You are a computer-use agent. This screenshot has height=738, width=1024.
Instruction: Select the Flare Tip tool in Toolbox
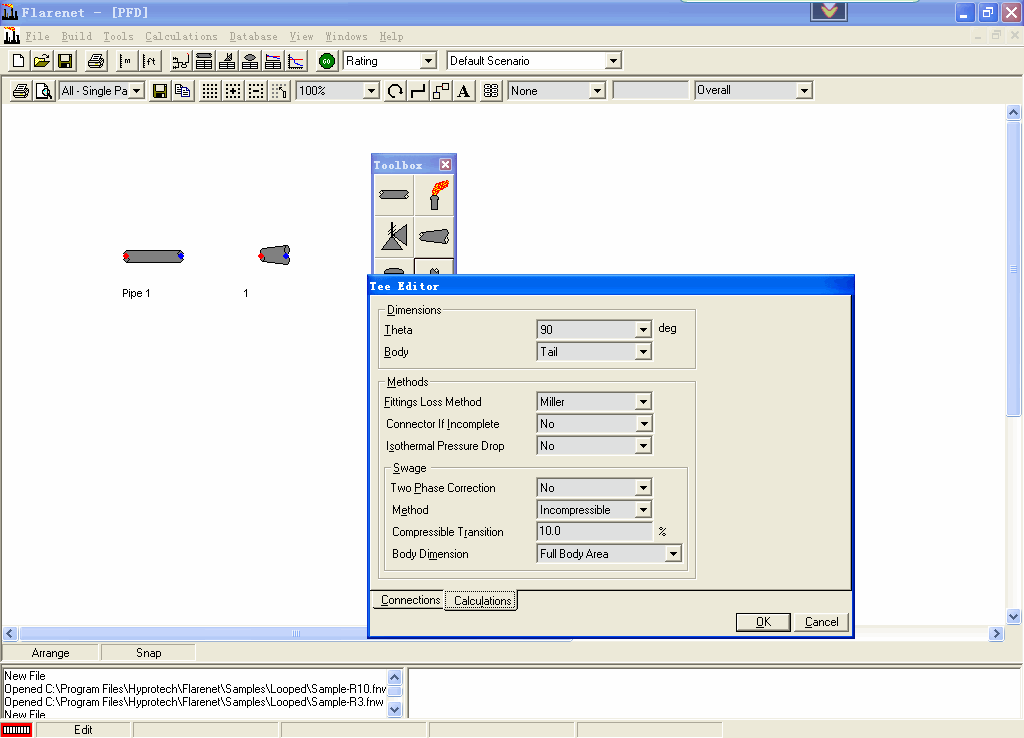point(434,195)
